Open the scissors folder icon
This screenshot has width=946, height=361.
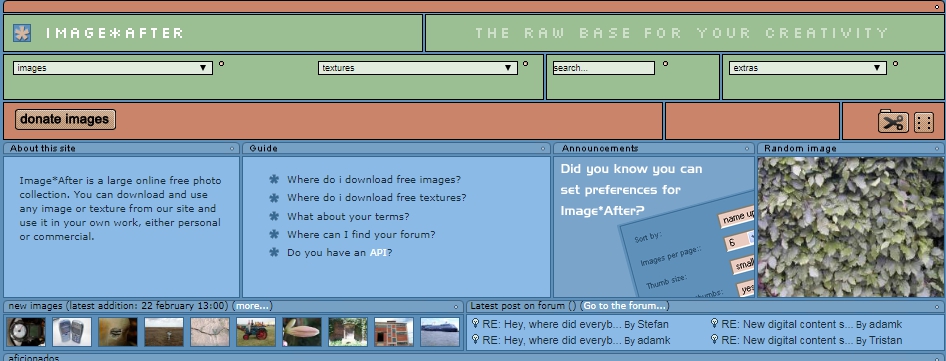[893, 121]
